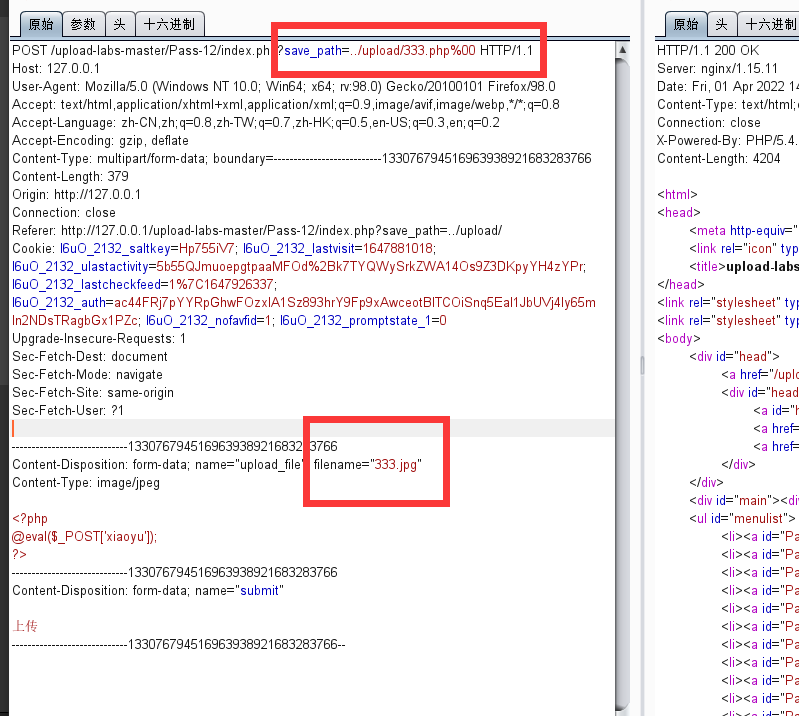Viewport: 799px width, 716px height.
Task: Click the Sec-Fetch-Dest: document line
Action: (x=90, y=356)
